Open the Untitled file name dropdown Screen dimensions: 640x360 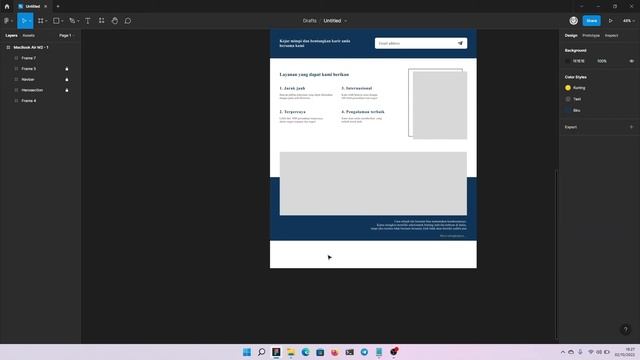346,21
